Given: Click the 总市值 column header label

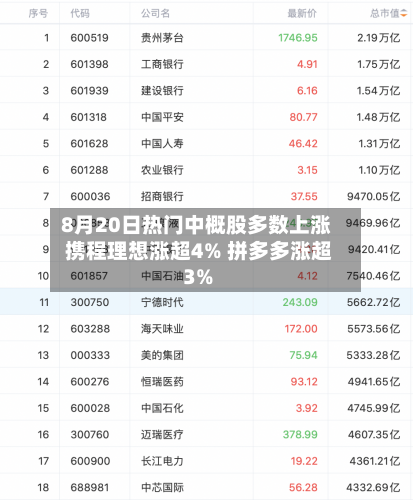Looking at the screenshot, I should (385, 13).
